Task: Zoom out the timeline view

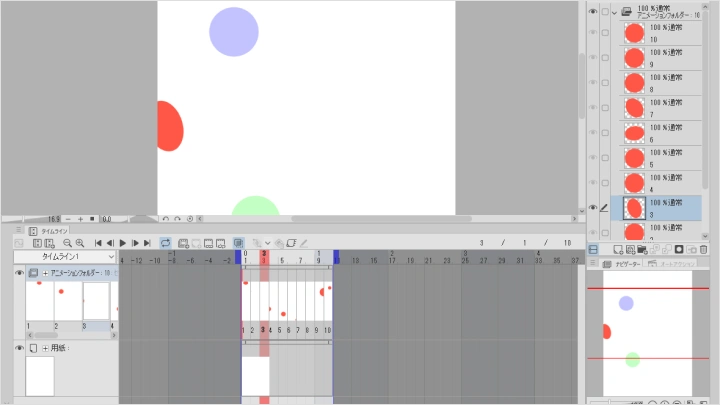Action: 68,243
